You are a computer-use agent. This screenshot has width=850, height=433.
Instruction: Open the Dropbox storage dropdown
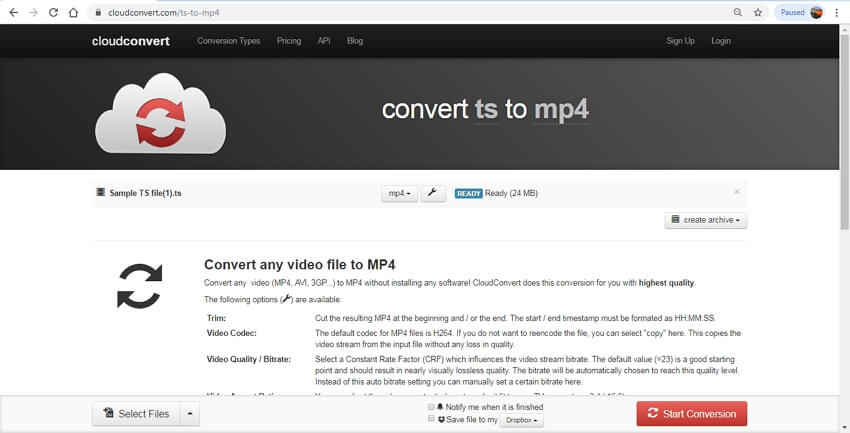point(521,420)
